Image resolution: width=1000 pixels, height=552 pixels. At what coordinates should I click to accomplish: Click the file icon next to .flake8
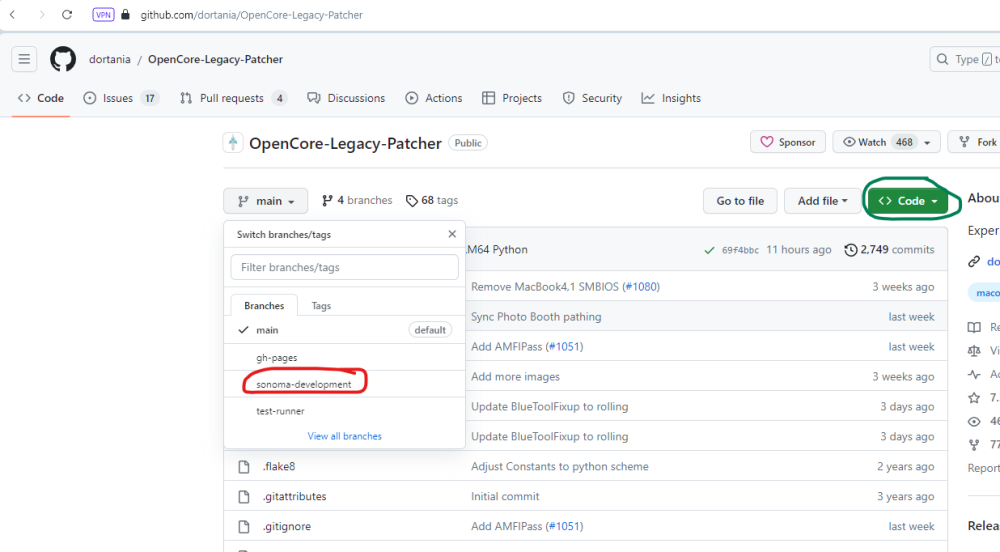click(244, 467)
